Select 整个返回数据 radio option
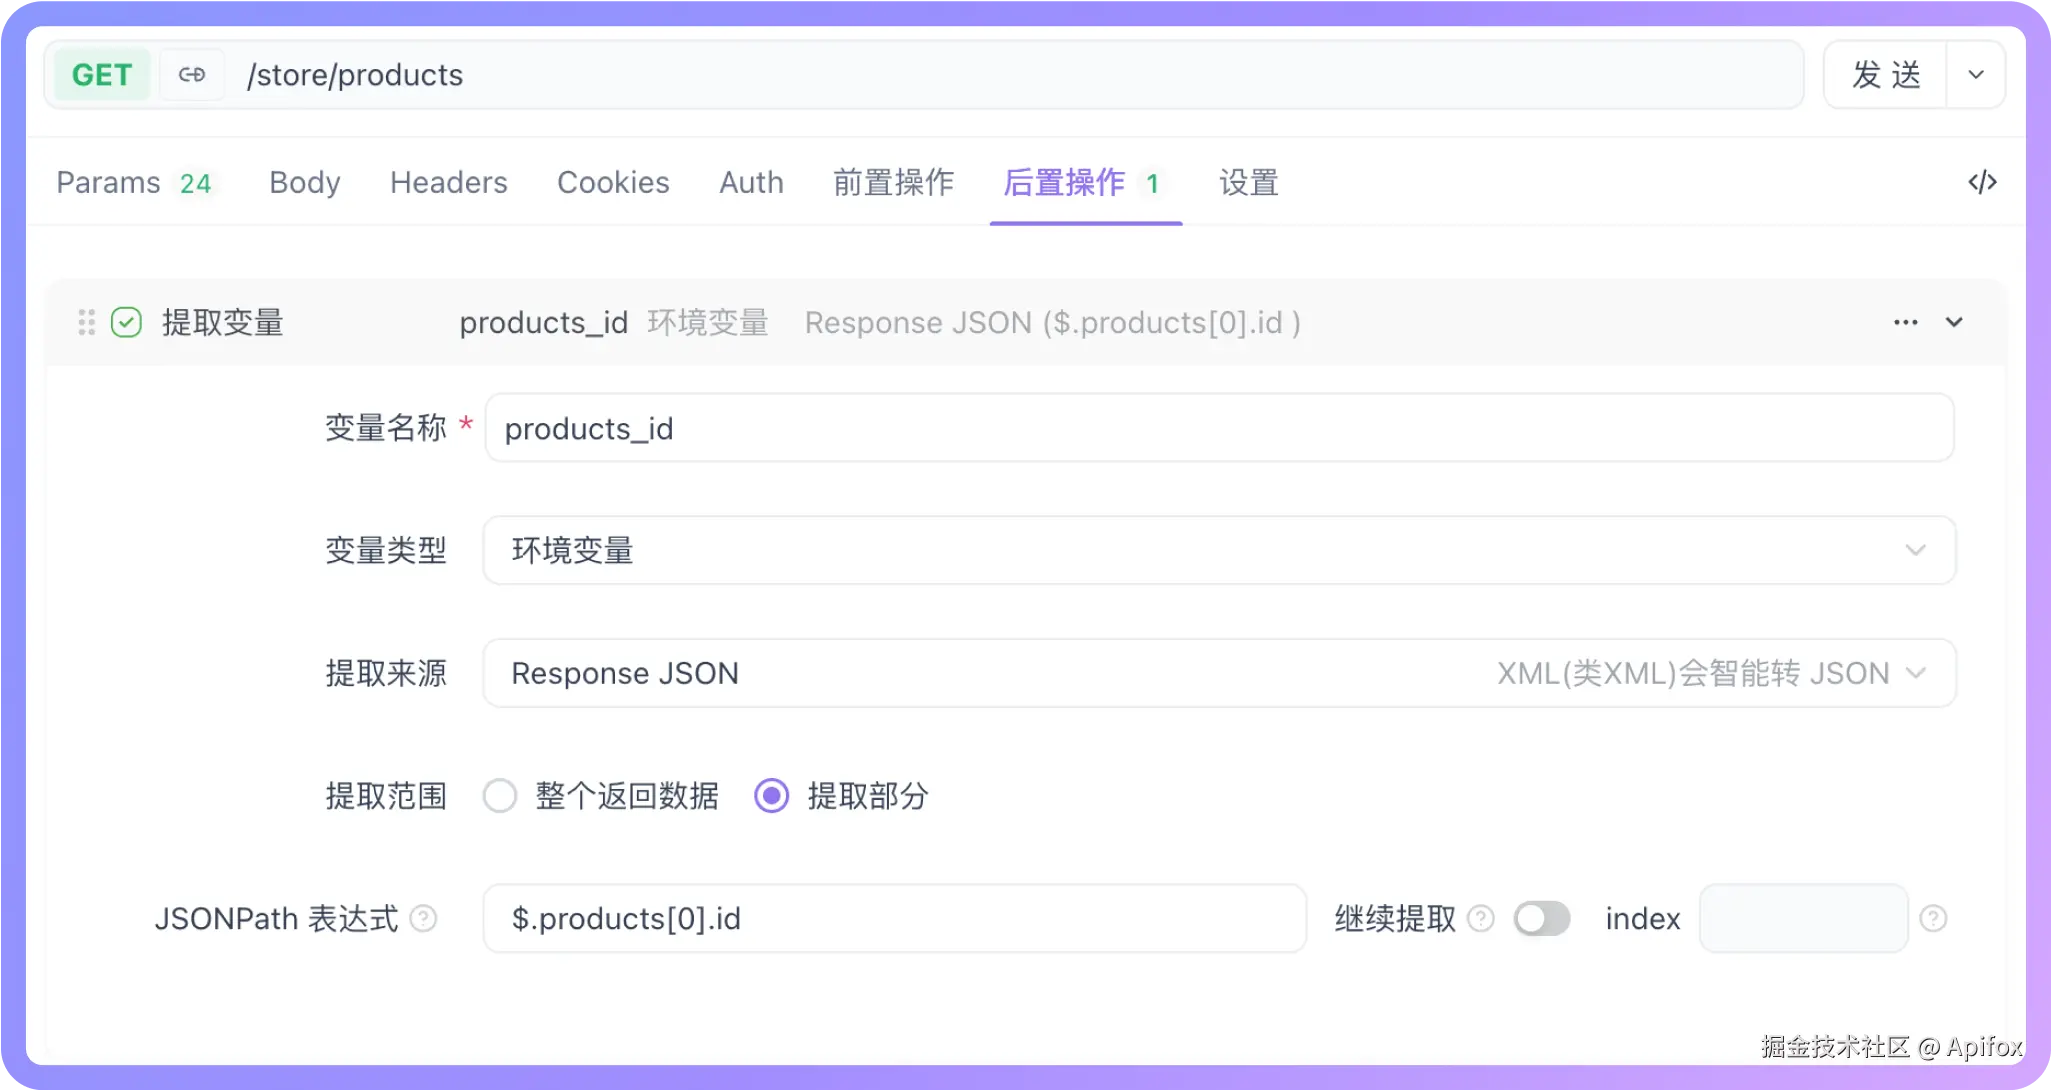The width and height of the screenshot is (2051, 1090). (500, 796)
